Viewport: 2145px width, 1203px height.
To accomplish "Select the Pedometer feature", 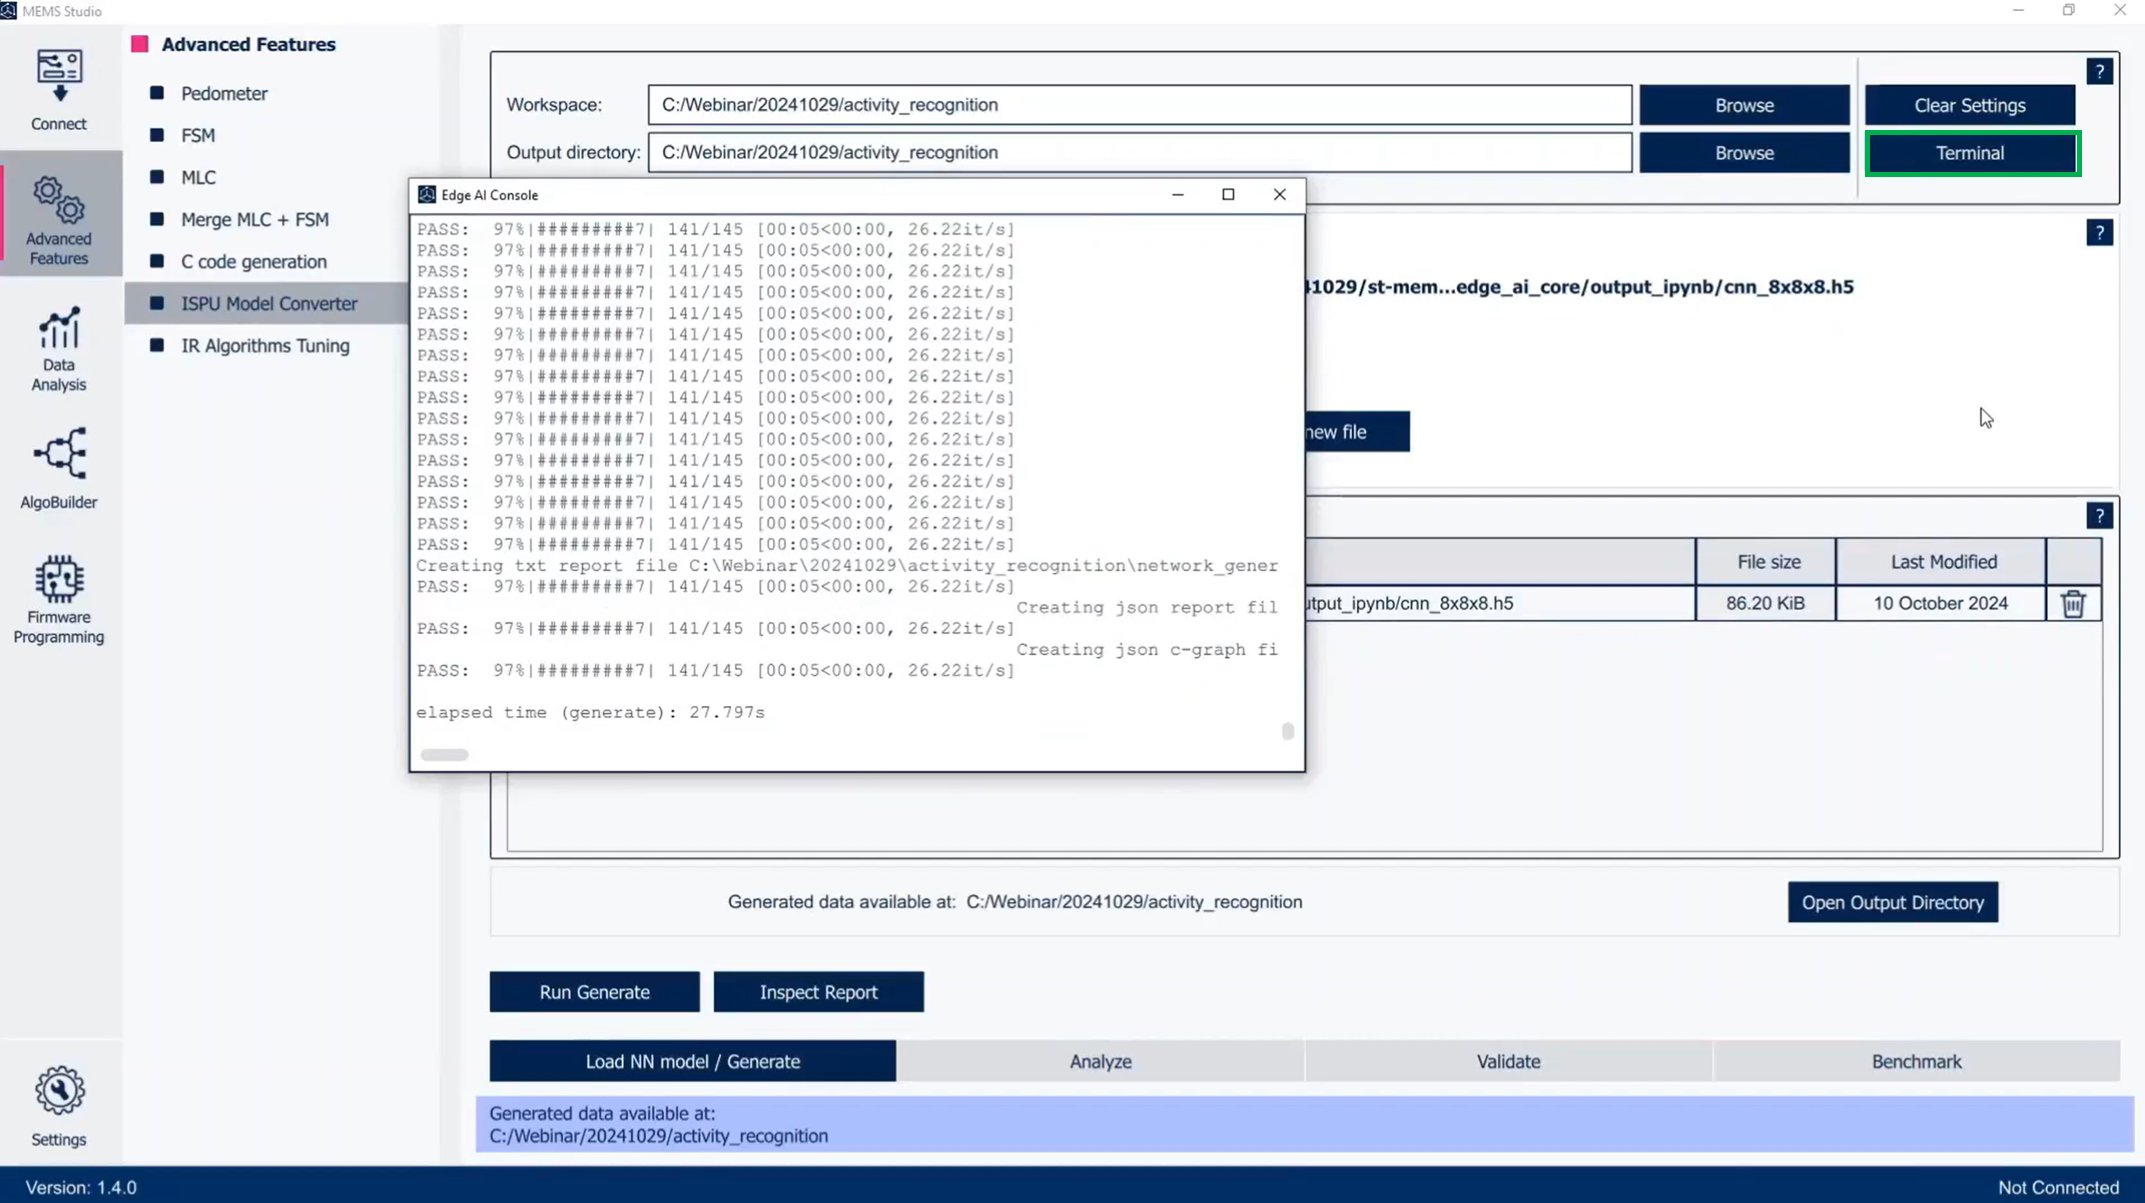I will click(224, 93).
